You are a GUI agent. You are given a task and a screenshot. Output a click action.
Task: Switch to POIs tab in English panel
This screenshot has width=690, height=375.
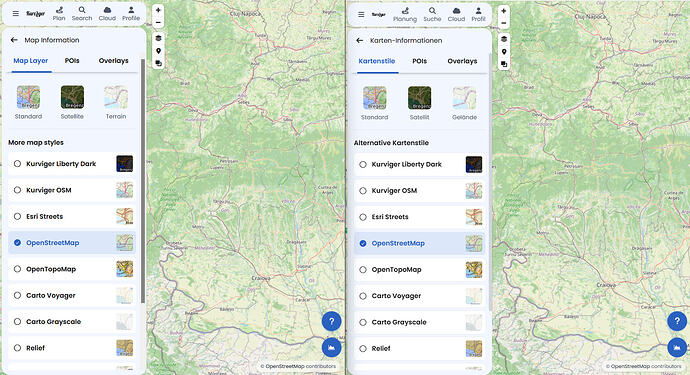(72, 61)
